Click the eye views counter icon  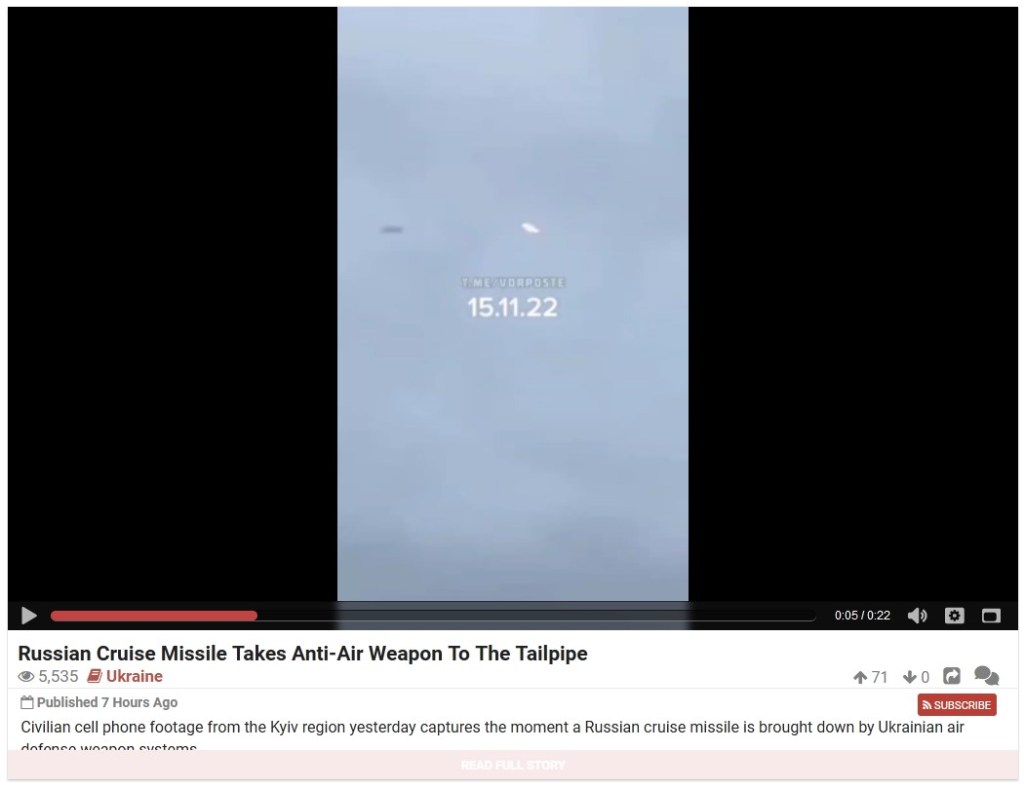click(26, 676)
